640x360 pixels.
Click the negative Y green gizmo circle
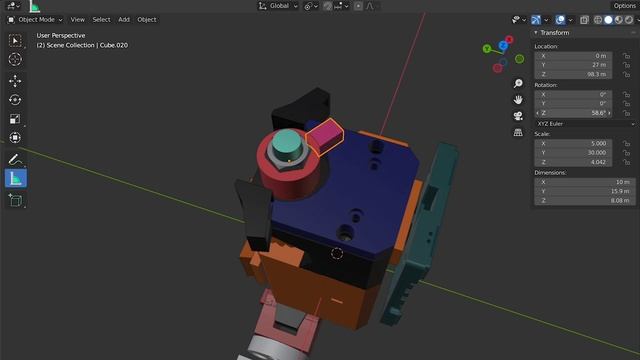click(x=520, y=59)
